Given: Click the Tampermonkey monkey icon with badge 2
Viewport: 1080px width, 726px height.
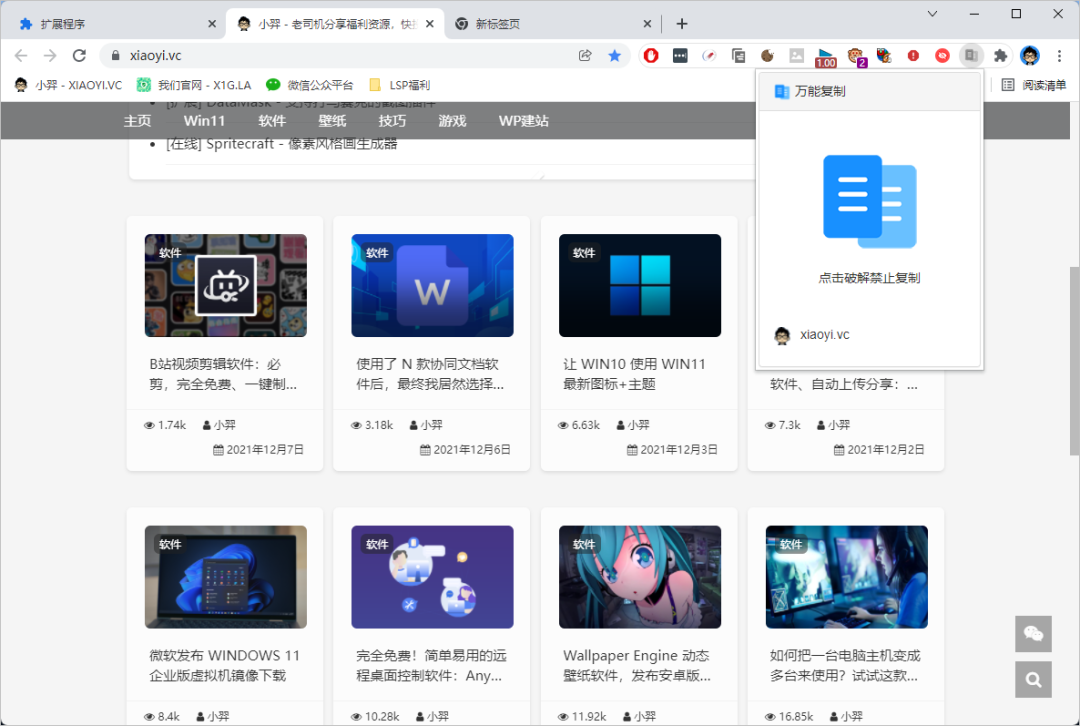Looking at the screenshot, I should [856, 56].
